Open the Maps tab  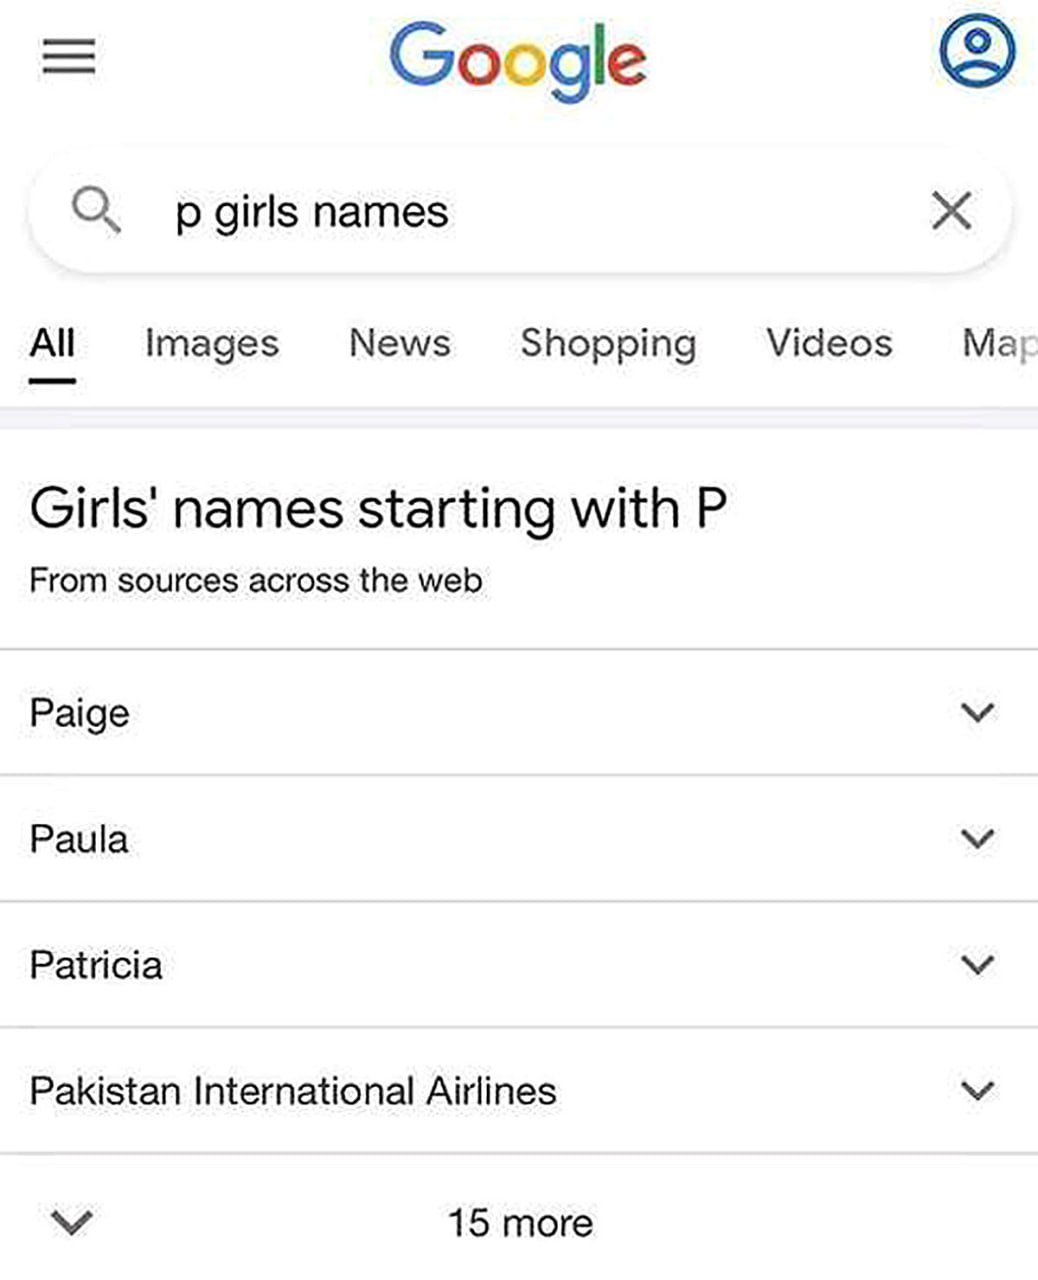[x=998, y=343]
